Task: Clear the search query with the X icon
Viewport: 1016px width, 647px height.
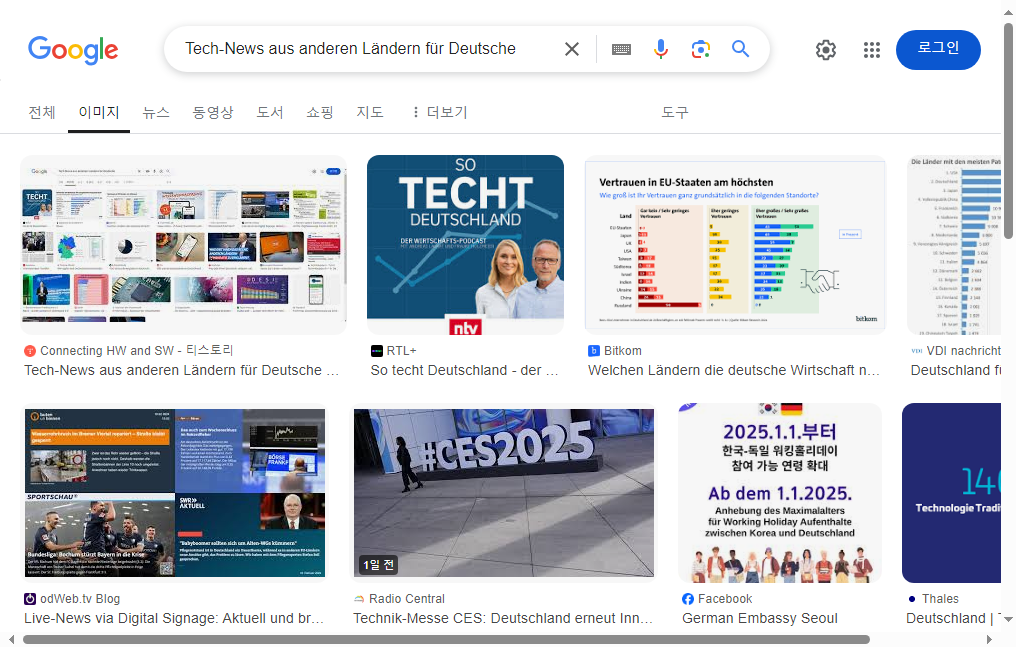Action: (x=572, y=49)
